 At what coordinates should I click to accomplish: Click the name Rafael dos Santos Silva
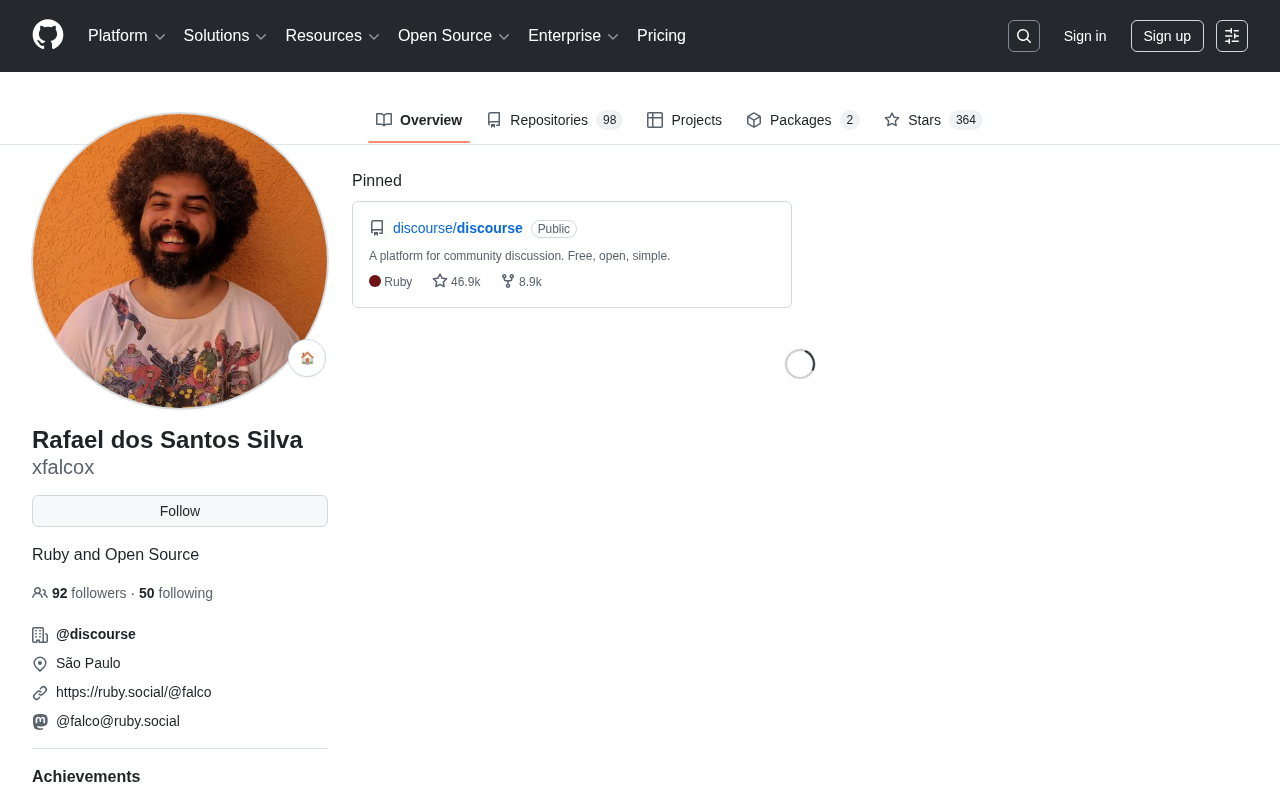pos(167,440)
